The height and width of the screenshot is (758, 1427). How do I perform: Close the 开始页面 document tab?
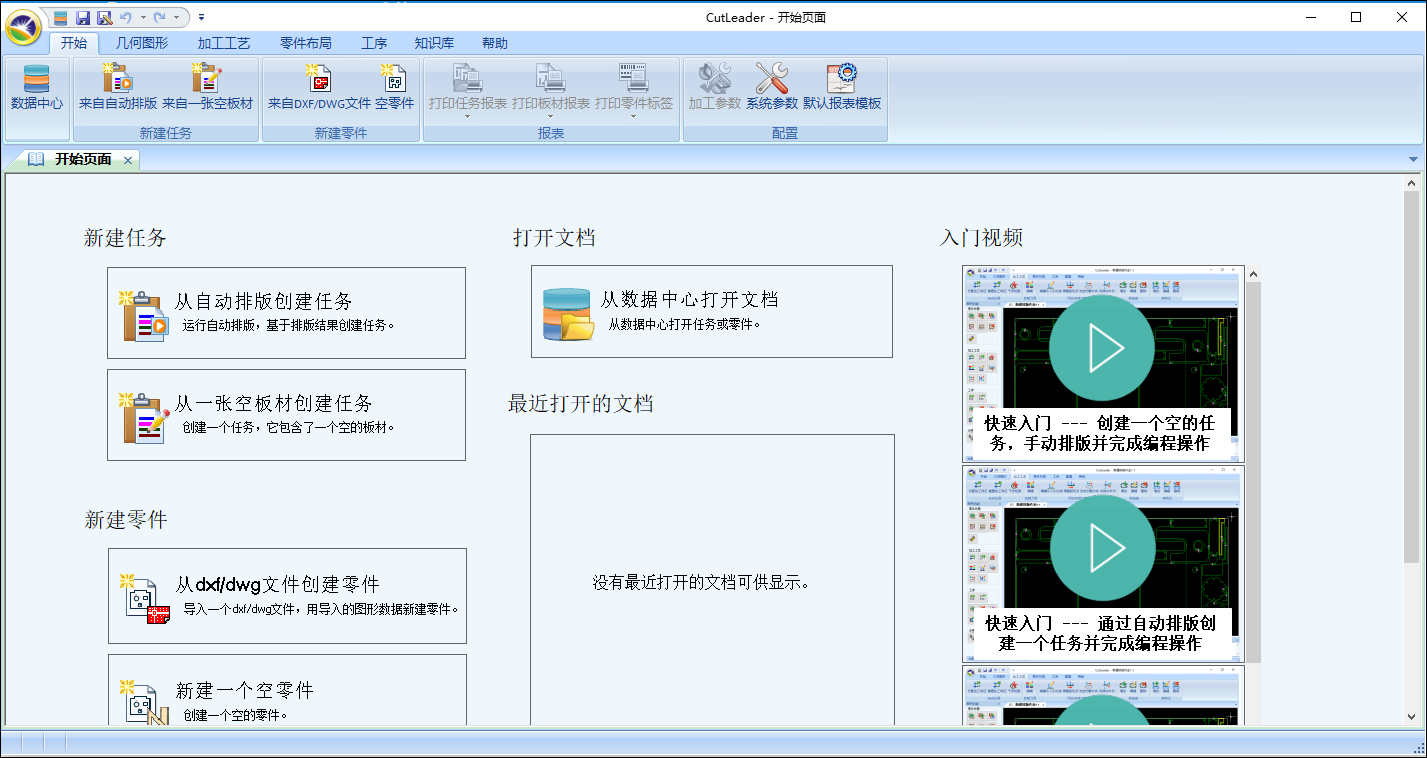pos(128,160)
